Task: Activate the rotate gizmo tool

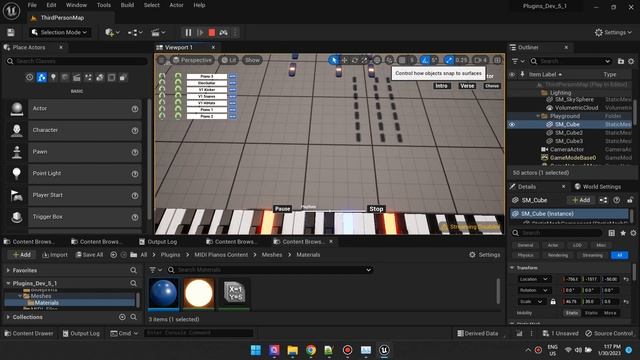Action: 355,60
